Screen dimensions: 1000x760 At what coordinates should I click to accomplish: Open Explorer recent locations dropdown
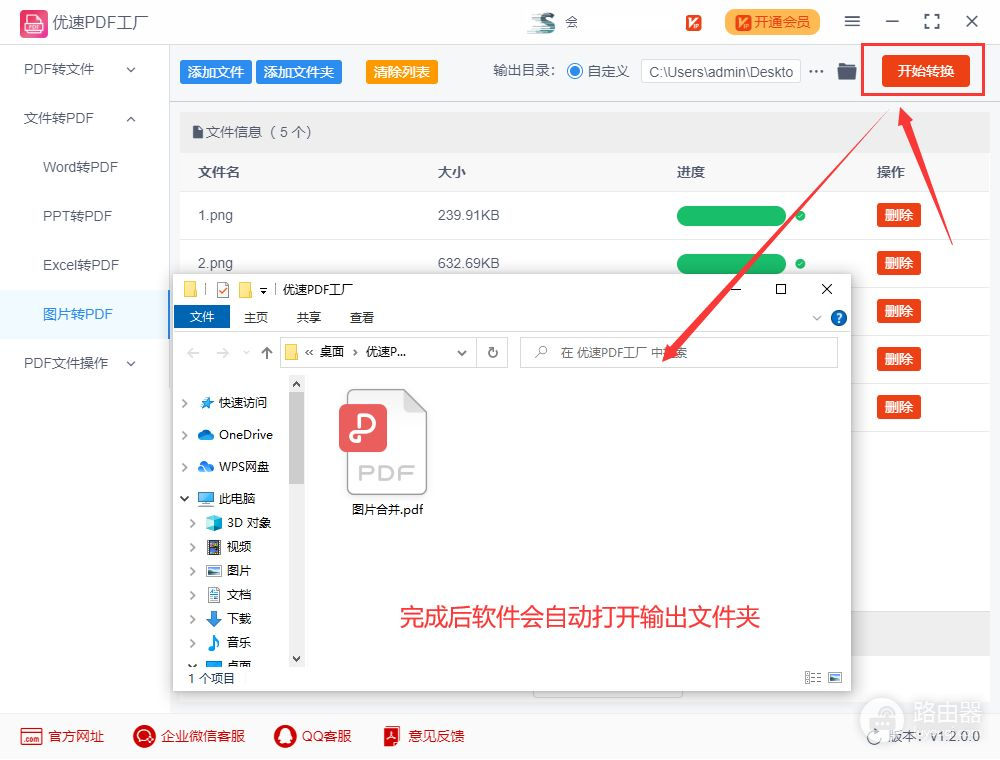pyautogui.click(x=246, y=353)
